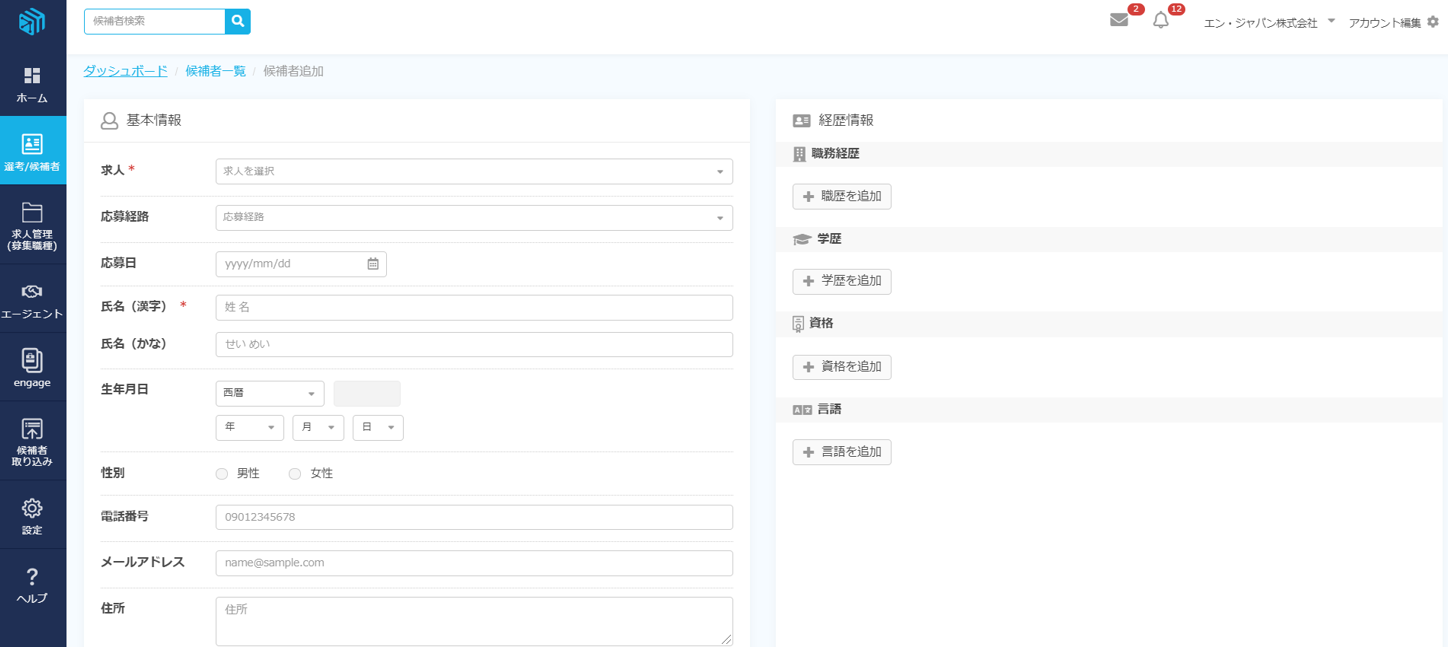Open the birth 月 dropdown
The image size is (1448, 648).
tap(318, 428)
